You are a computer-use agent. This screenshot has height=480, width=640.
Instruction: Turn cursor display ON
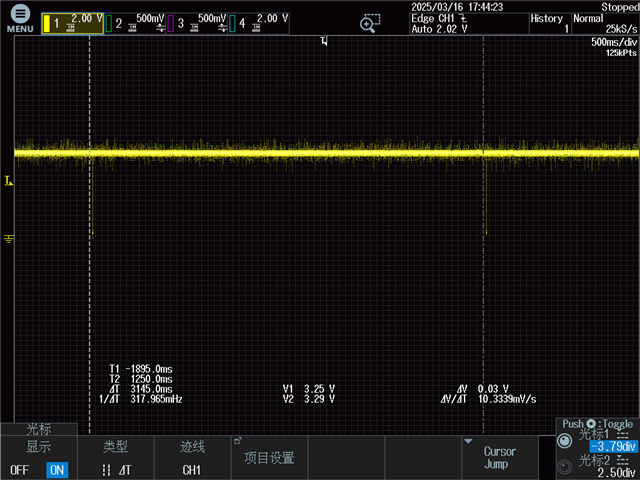click(57, 470)
